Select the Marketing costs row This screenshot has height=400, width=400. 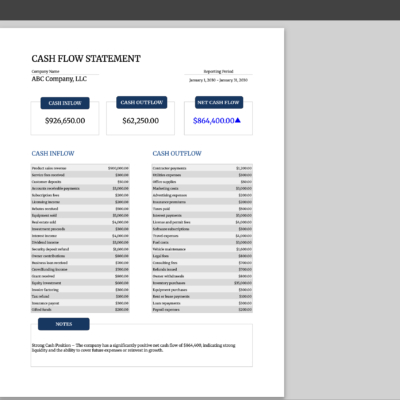click(202, 188)
